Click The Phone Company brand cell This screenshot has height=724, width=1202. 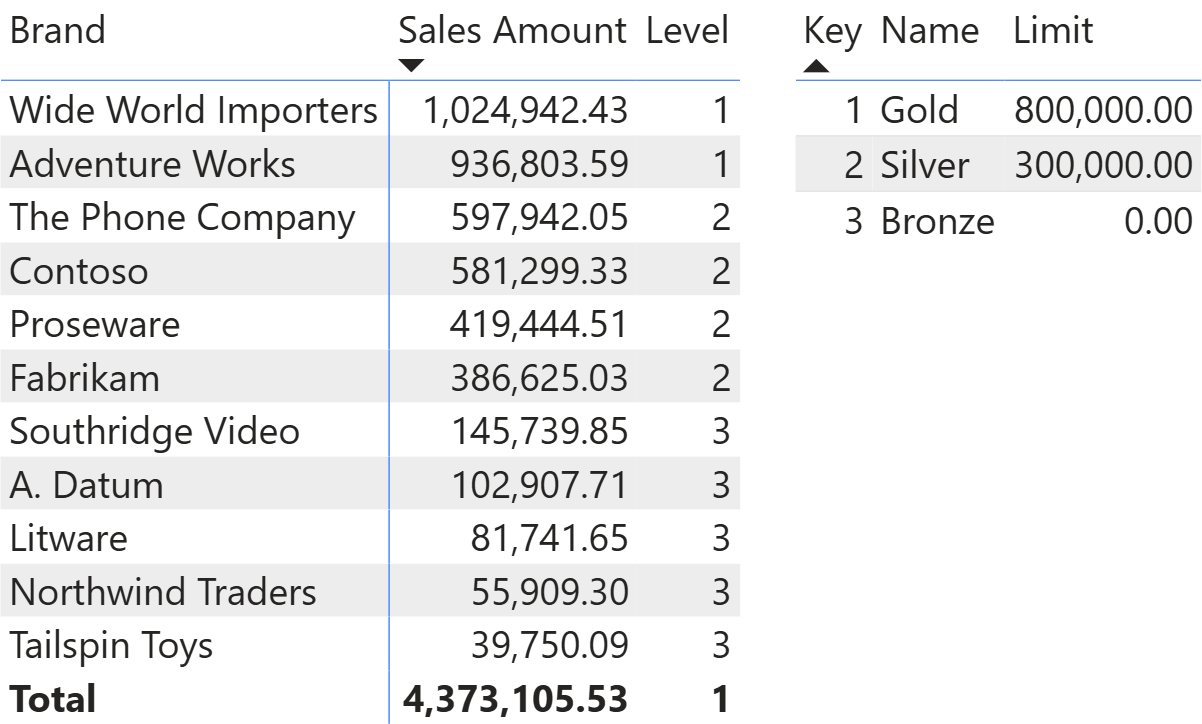pos(182,218)
